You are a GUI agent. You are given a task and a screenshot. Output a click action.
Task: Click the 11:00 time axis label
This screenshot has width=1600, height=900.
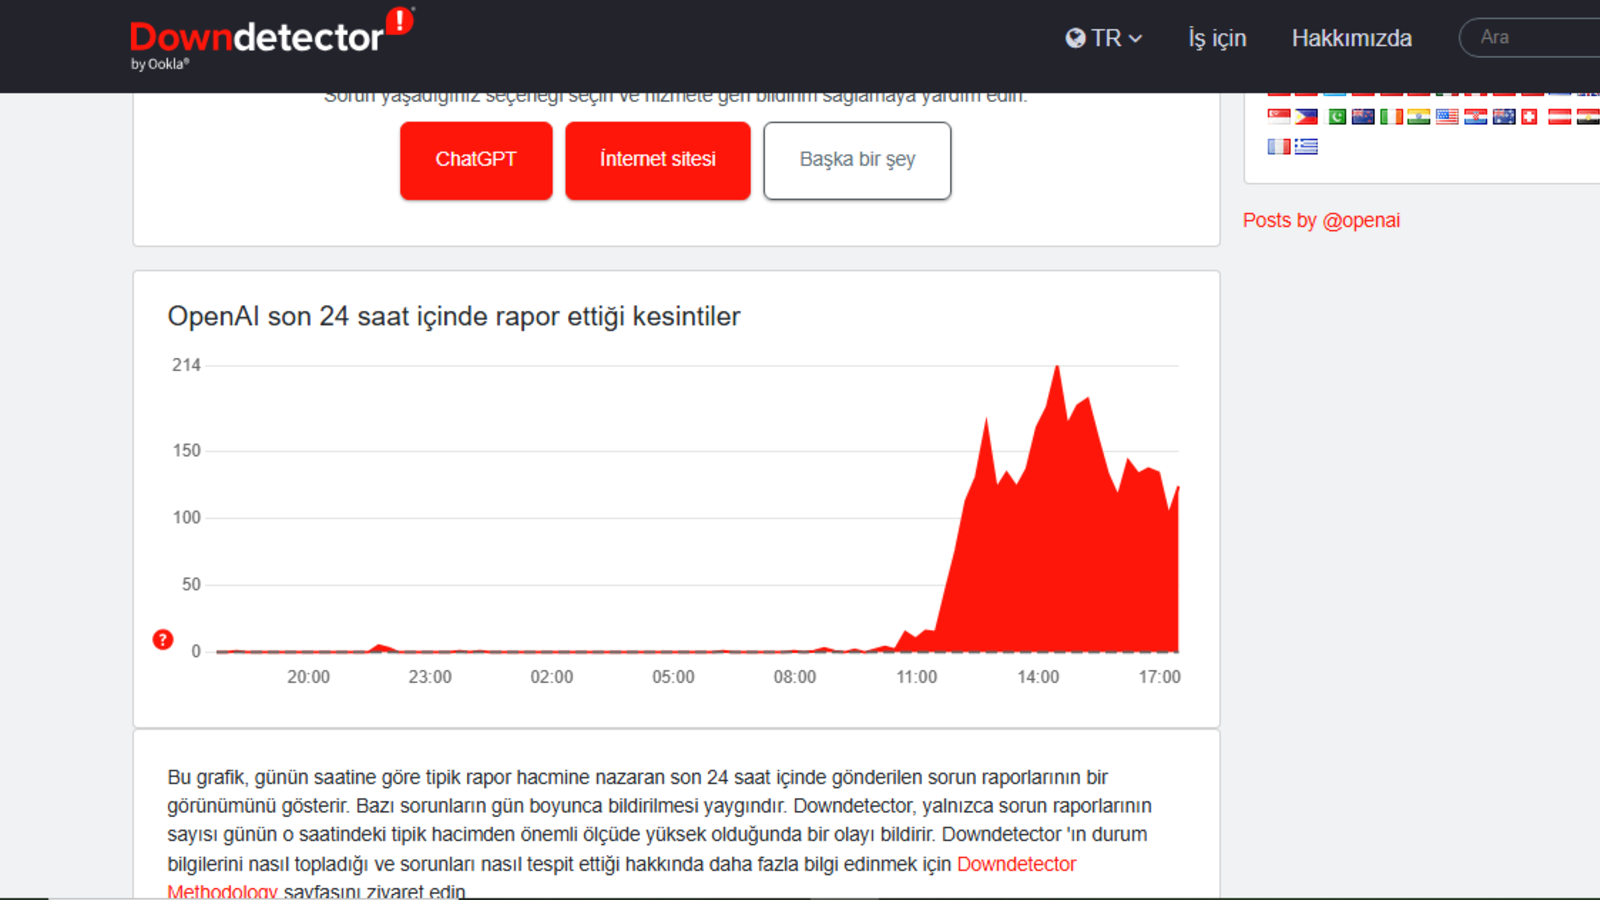tap(916, 677)
